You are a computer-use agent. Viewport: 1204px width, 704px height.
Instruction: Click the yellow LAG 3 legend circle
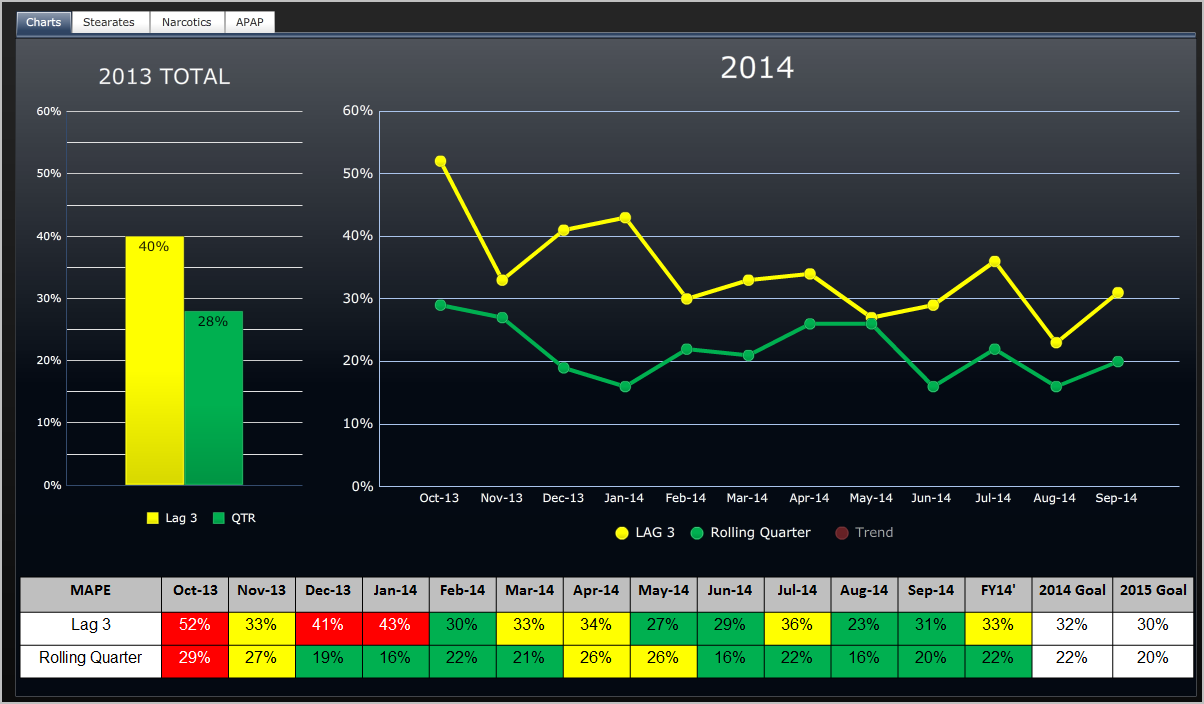point(620,533)
